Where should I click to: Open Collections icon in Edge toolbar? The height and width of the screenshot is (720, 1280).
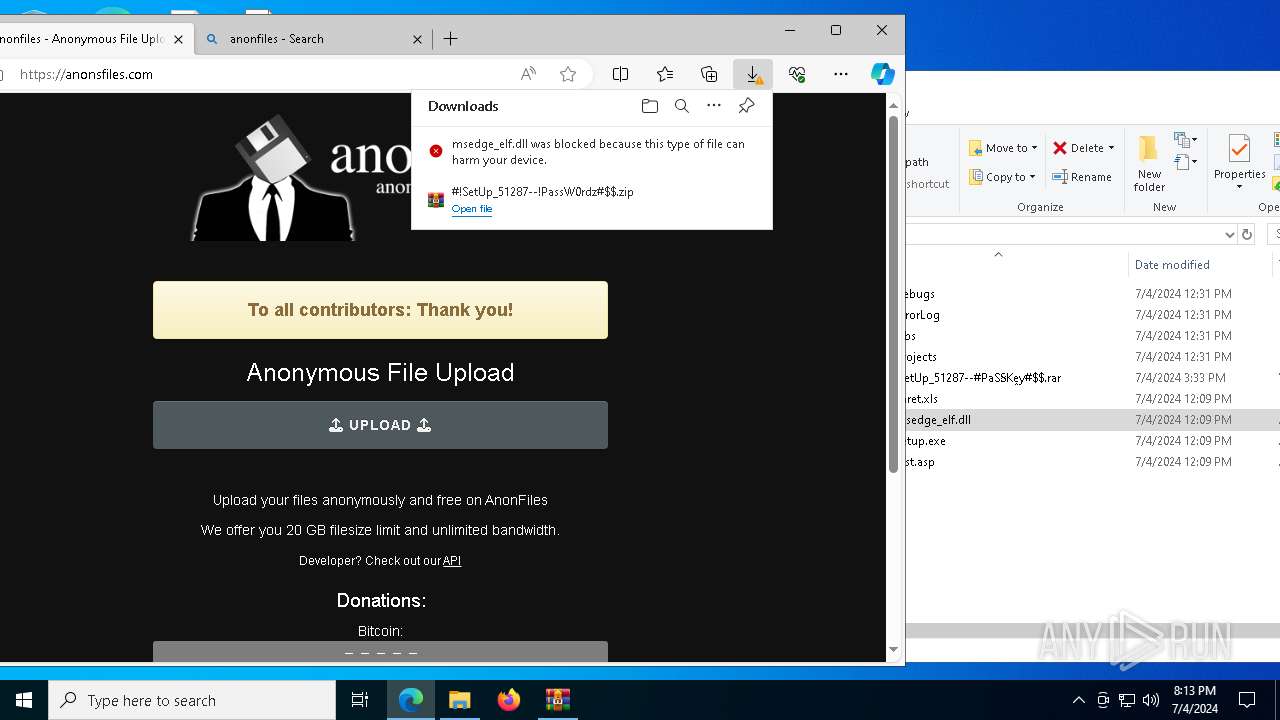tap(709, 74)
